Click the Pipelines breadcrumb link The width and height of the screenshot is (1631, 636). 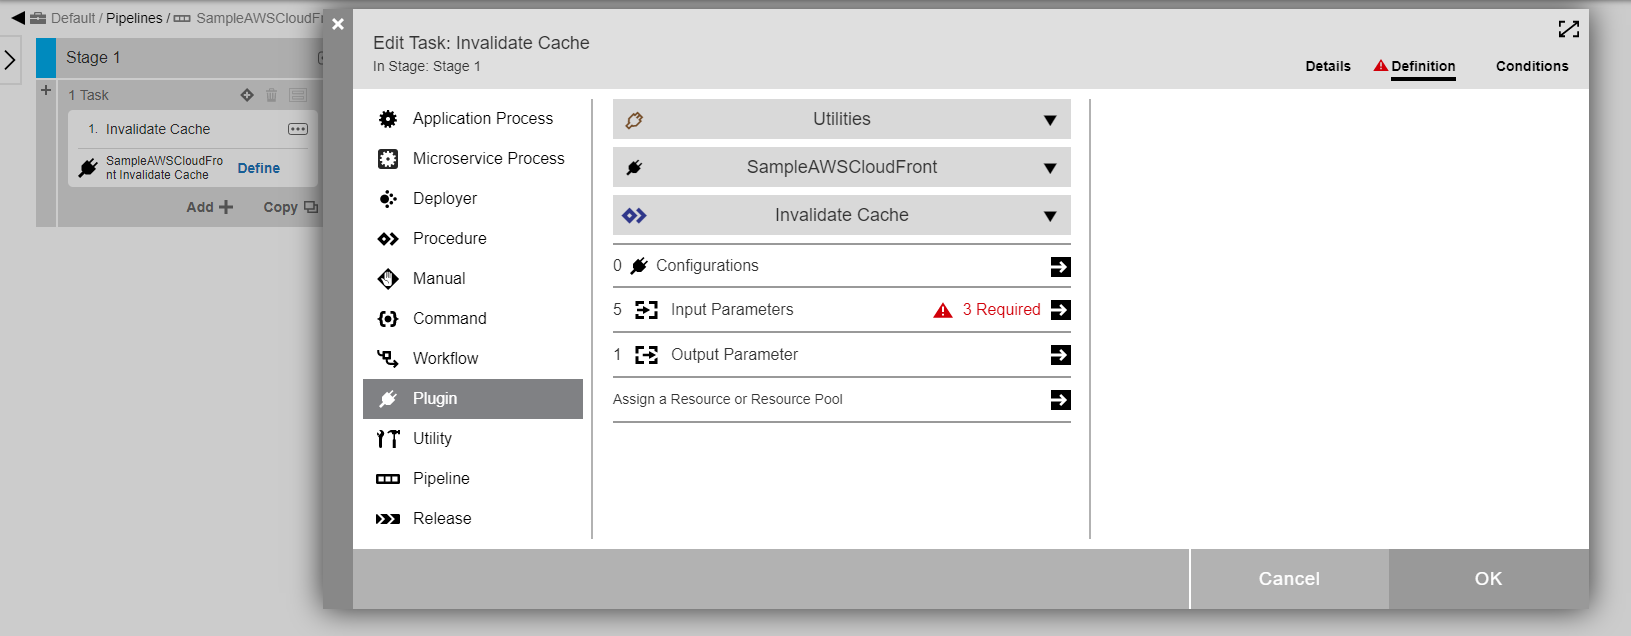coord(134,18)
